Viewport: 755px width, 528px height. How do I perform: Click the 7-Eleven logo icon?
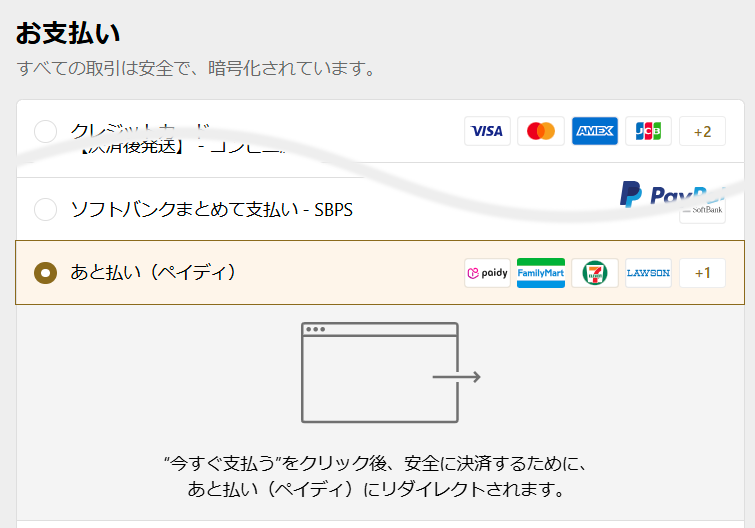(x=595, y=273)
